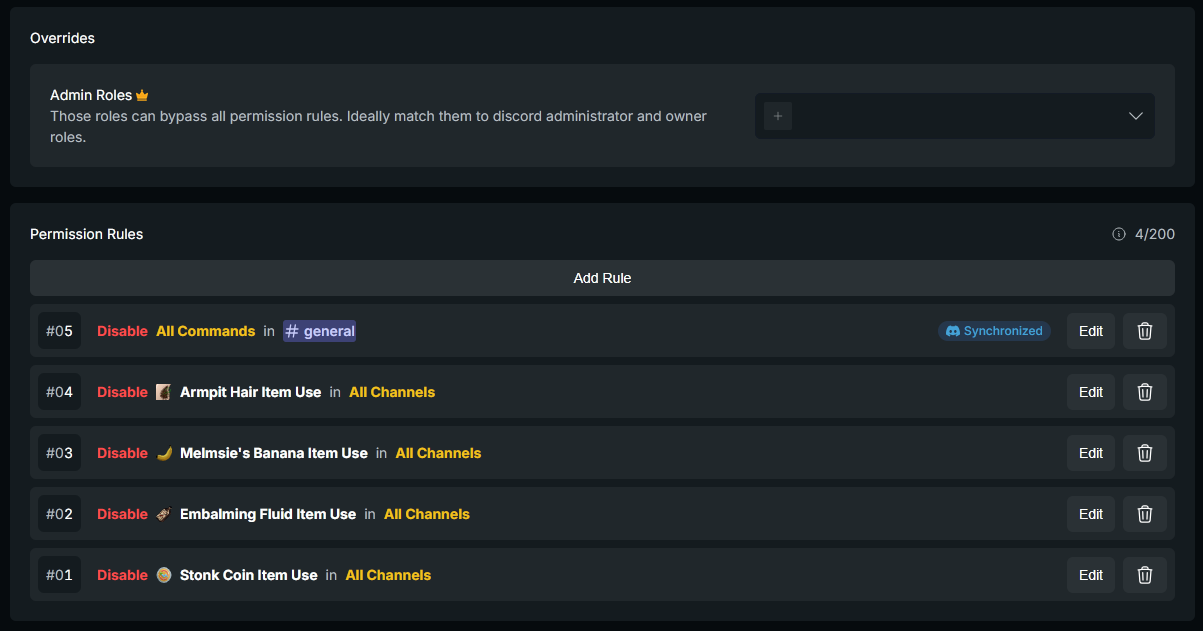This screenshot has width=1203, height=631.
Task: Click the trash icon on rule #03
Action: point(1144,453)
